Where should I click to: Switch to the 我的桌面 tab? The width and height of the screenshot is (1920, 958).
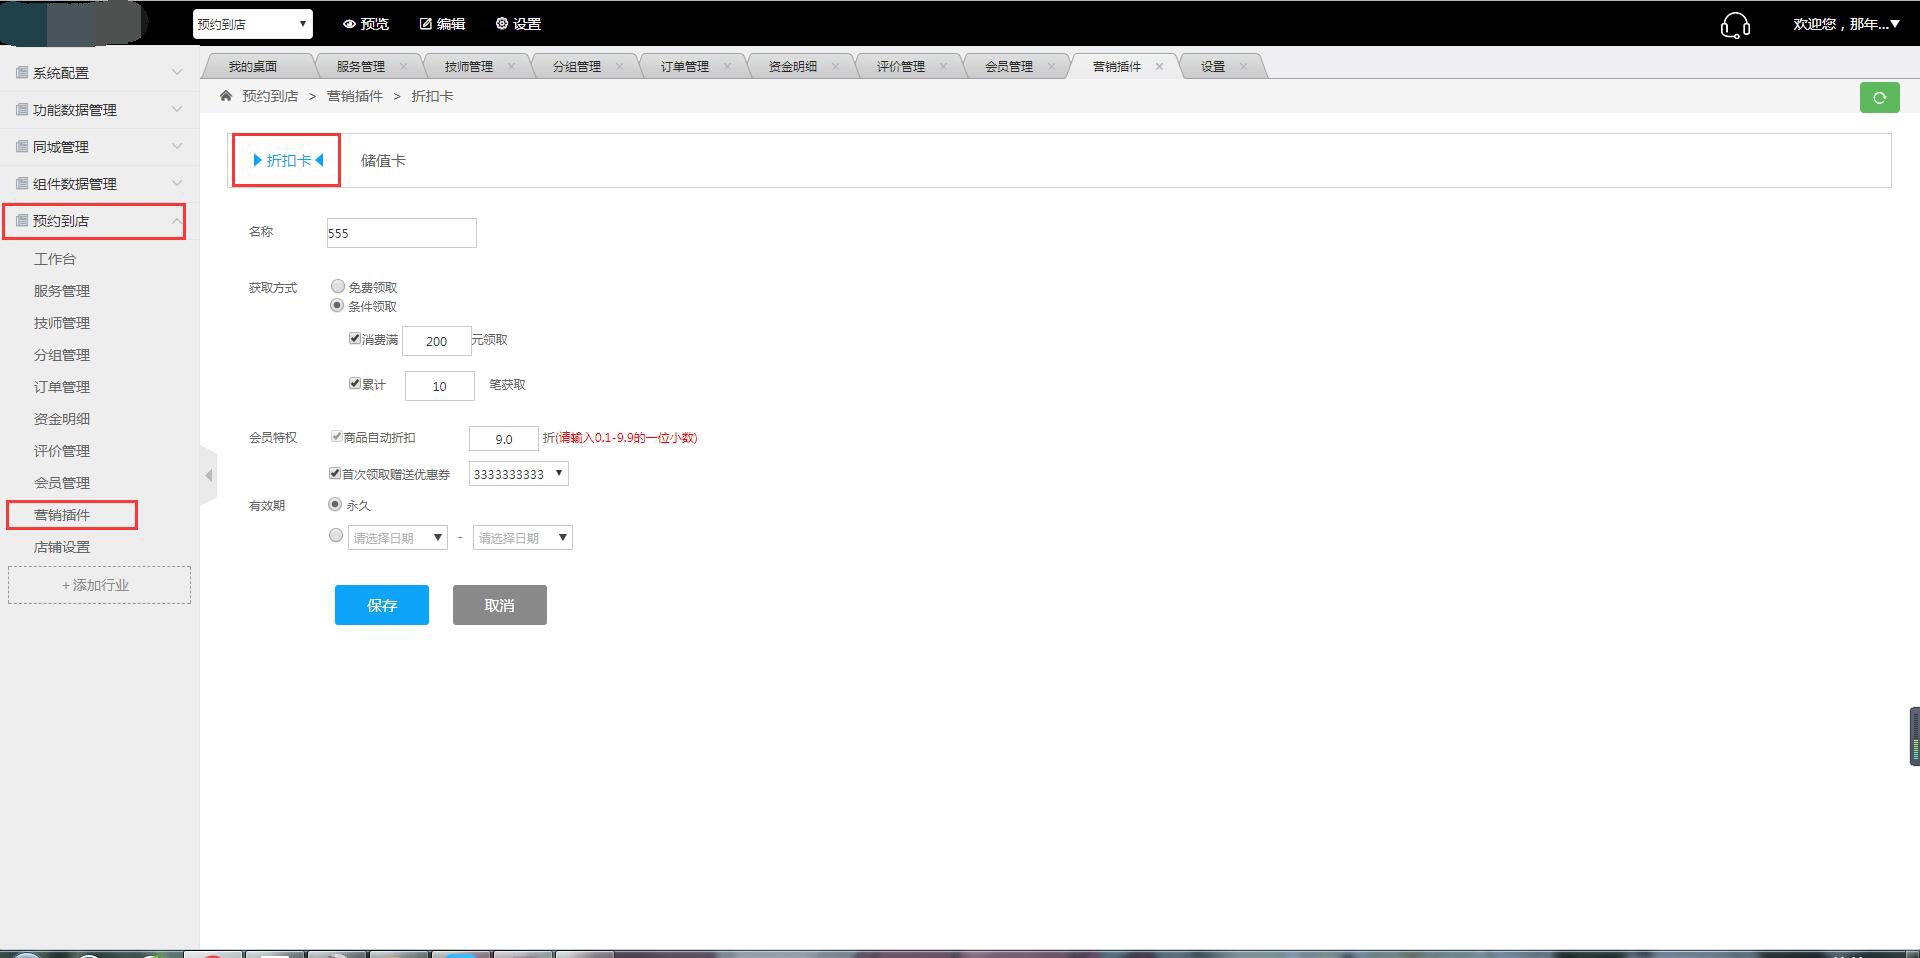tap(253, 67)
